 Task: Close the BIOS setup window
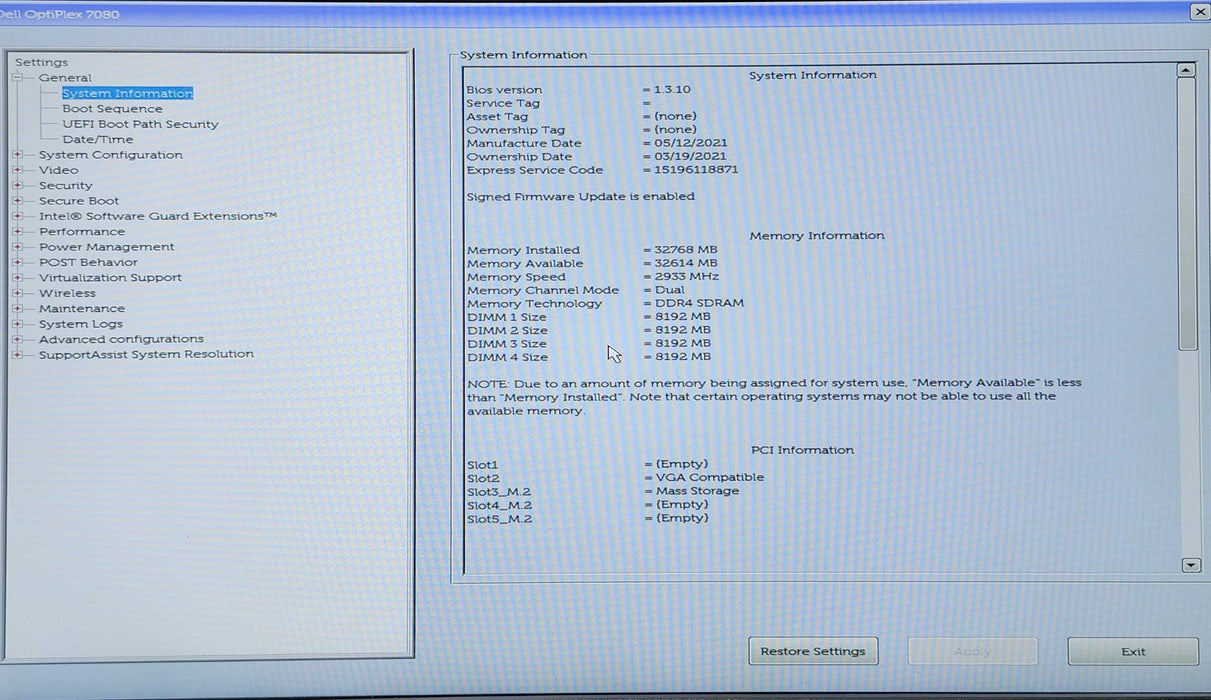tap(1200, 11)
